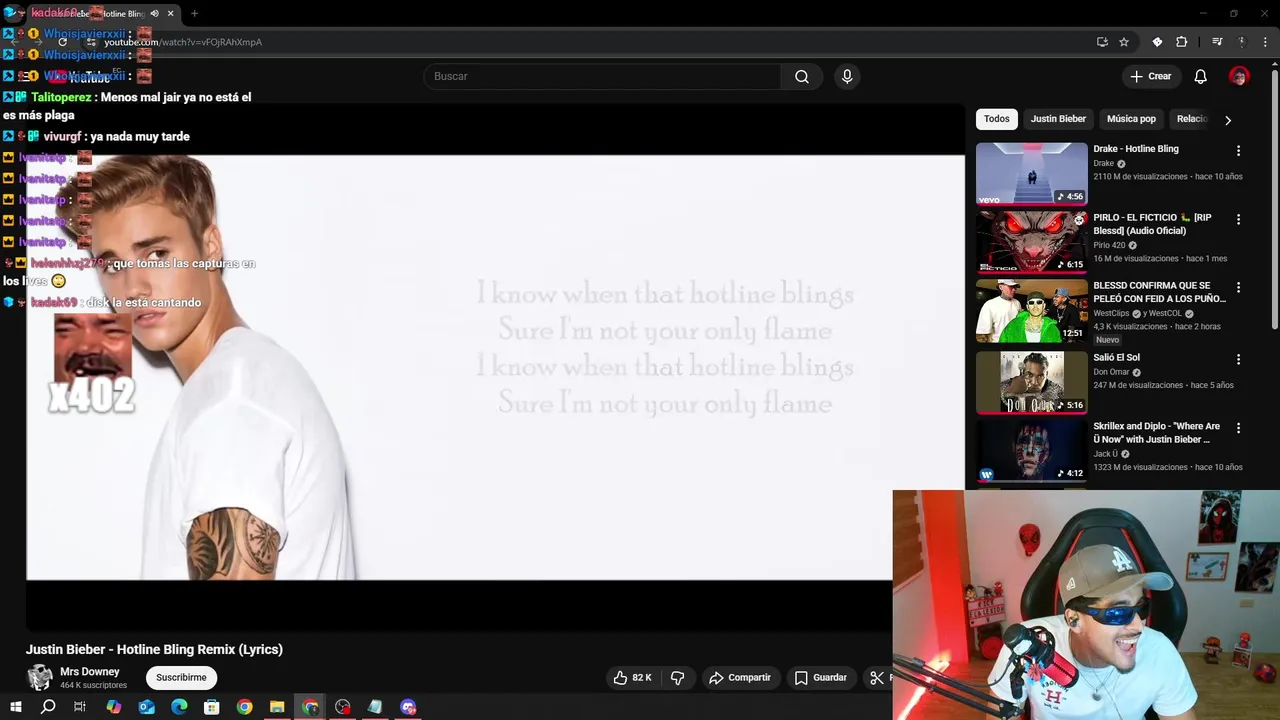Click the address bar URL
1280x720 pixels.
tap(183, 42)
